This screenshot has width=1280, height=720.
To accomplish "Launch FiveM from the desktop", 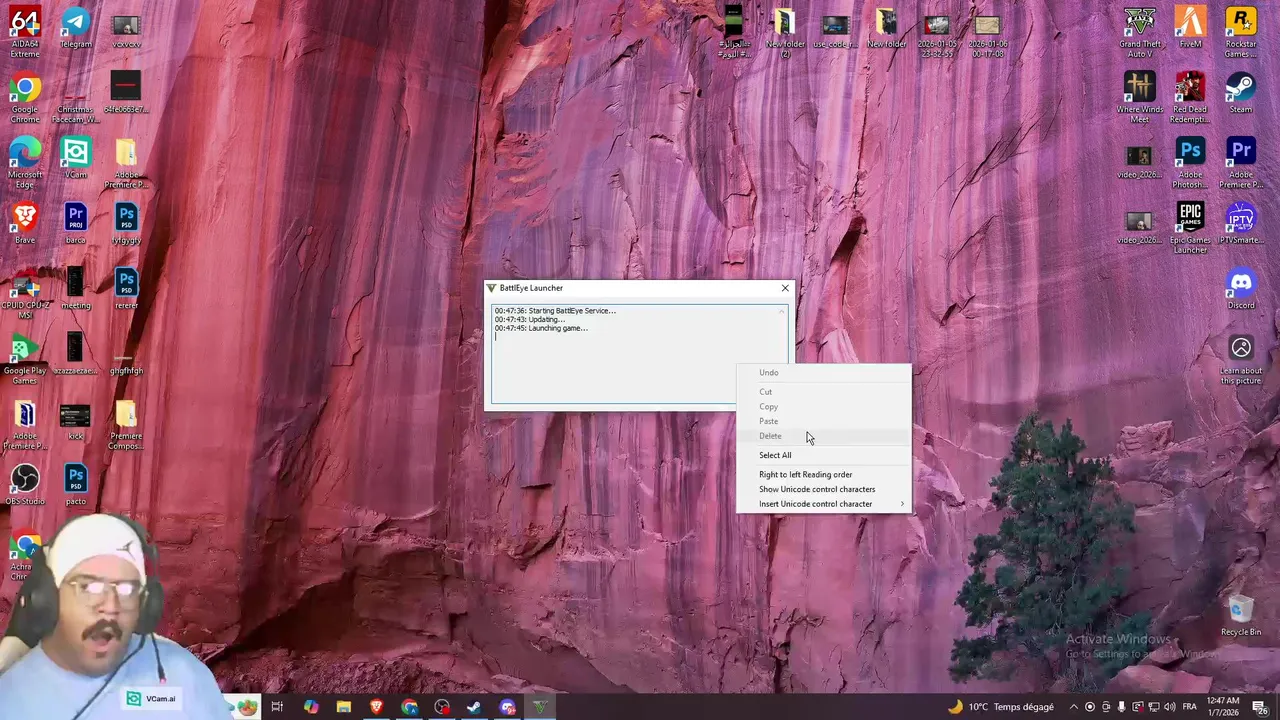I will click(x=1190, y=28).
